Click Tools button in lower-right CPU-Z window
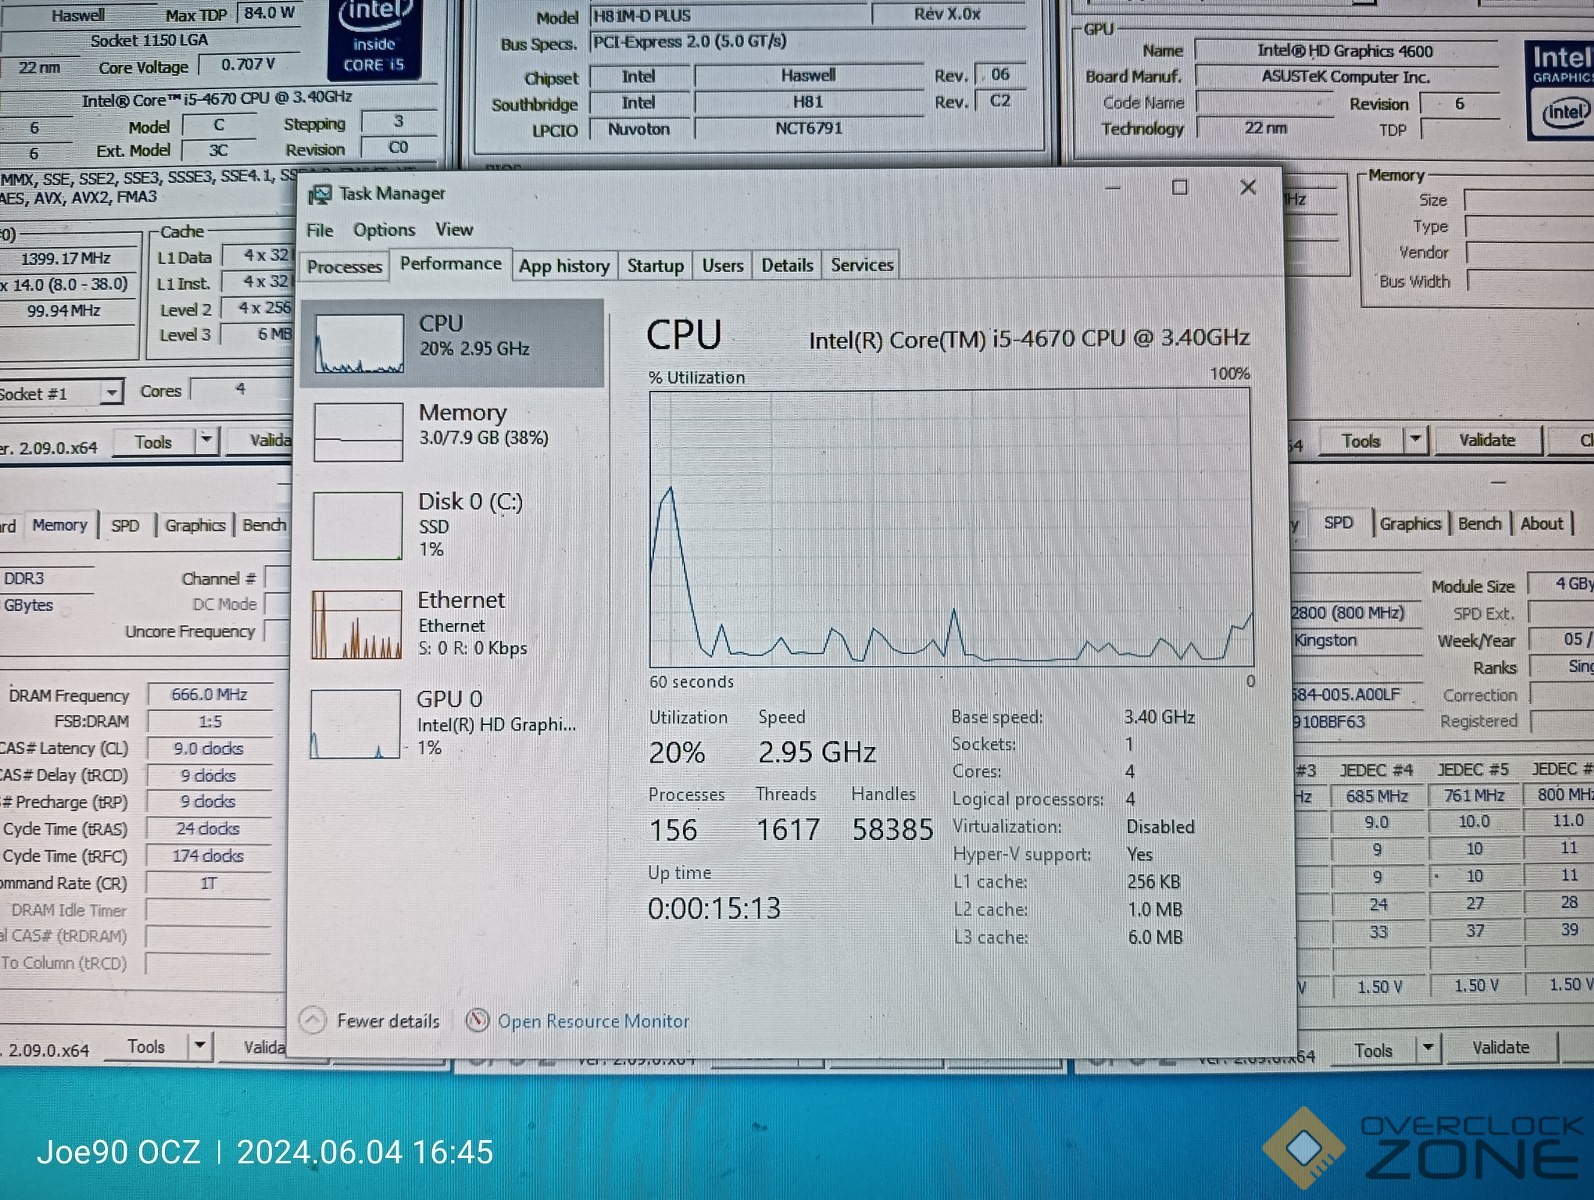 pos(1373,1050)
